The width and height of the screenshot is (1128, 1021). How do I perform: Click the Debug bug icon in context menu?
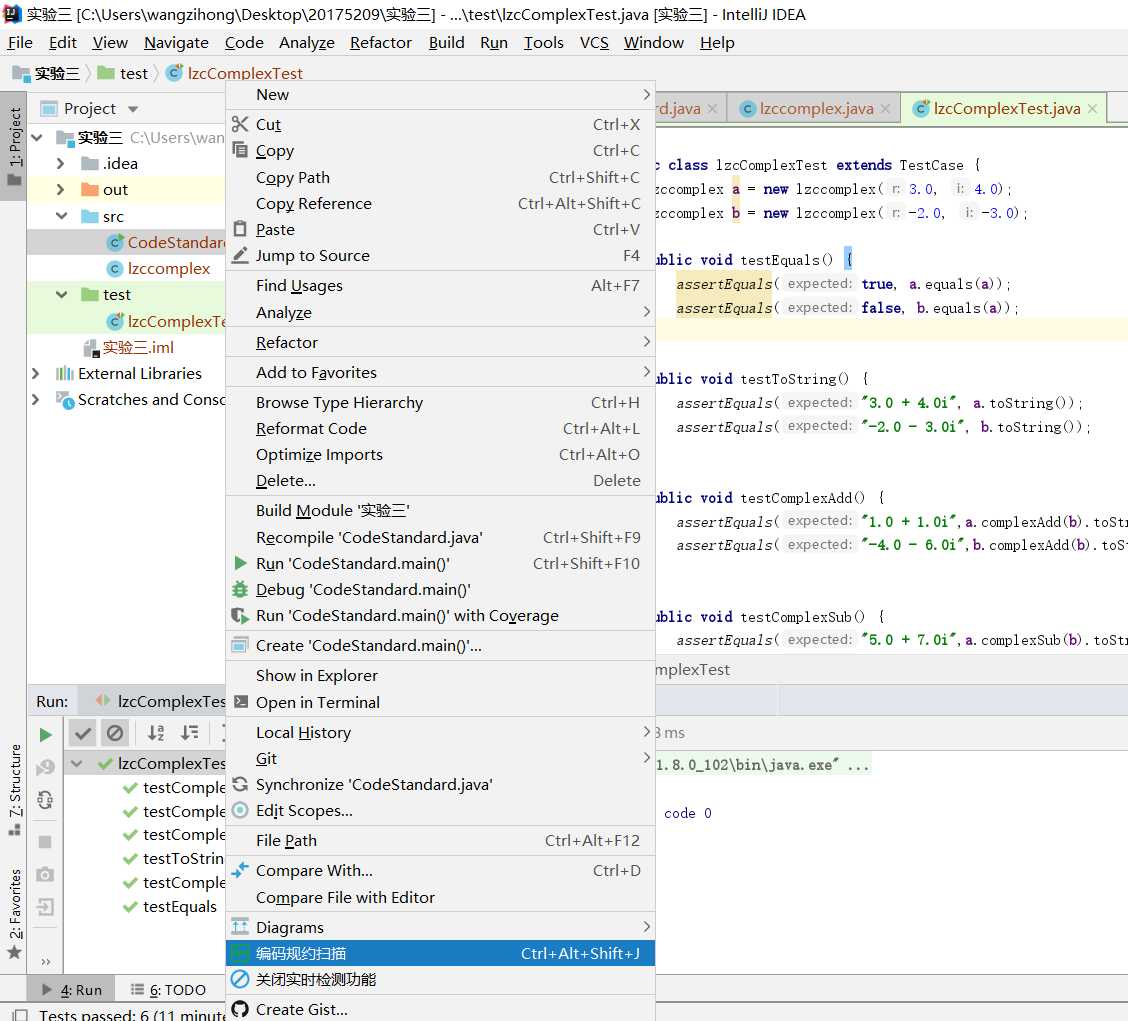[x=240, y=589]
